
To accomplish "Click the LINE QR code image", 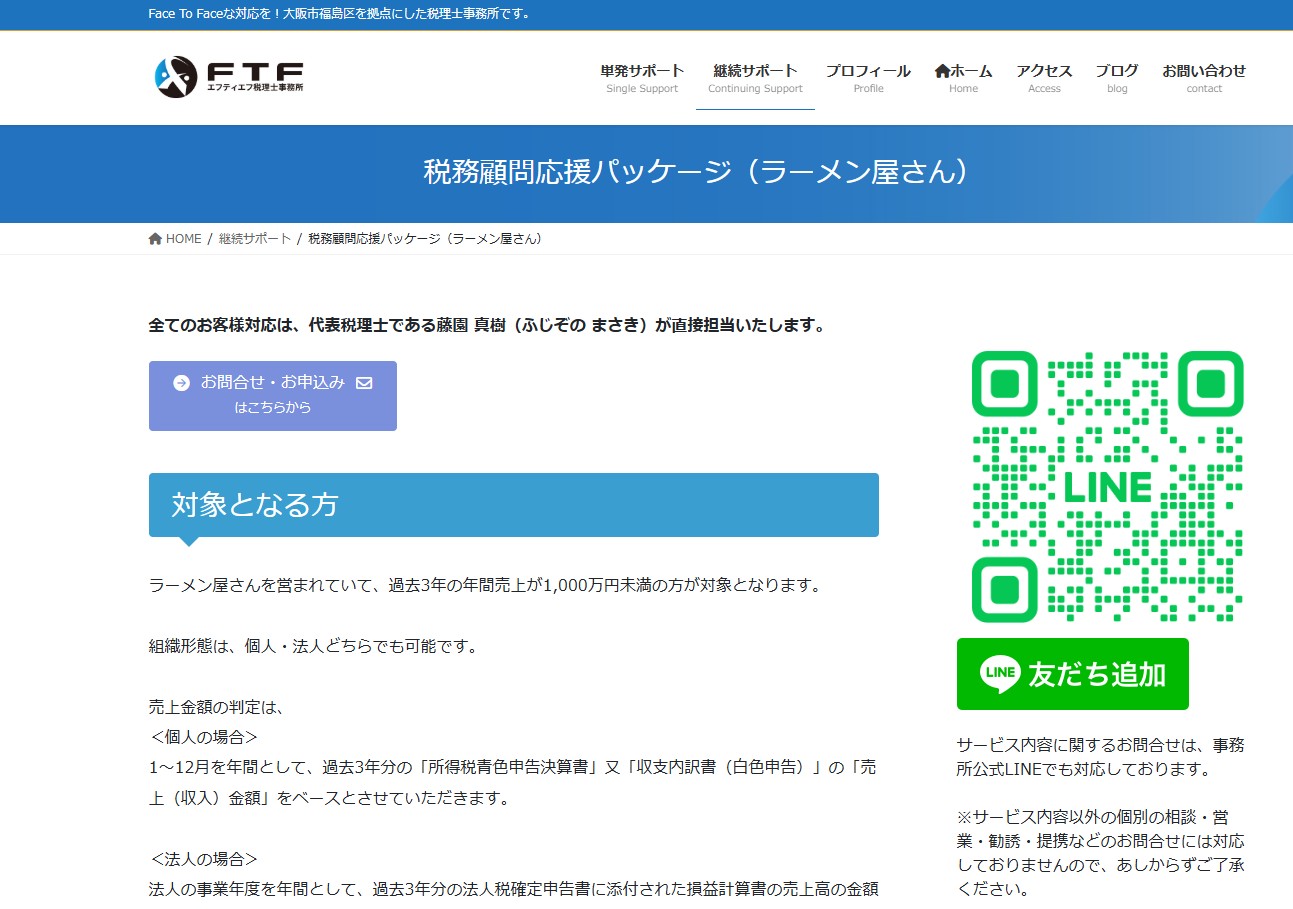I will coord(1107,487).
